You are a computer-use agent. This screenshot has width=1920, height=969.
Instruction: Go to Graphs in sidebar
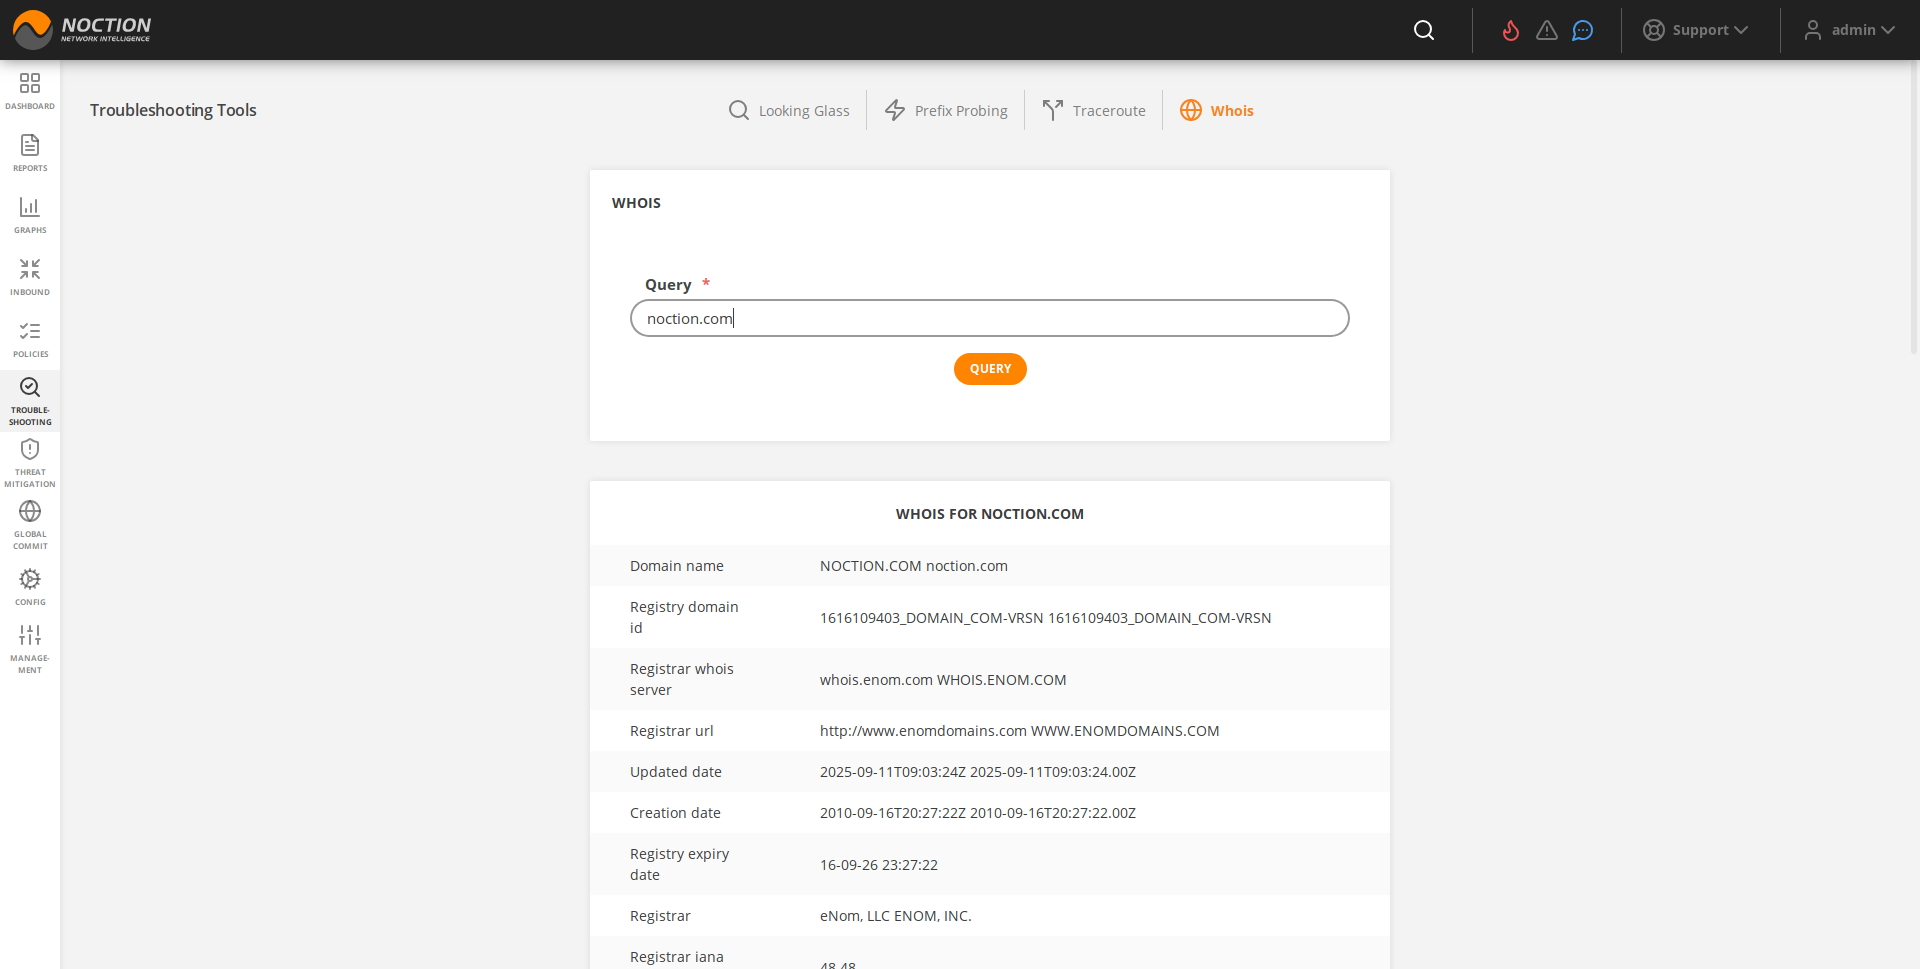pos(30,214)
